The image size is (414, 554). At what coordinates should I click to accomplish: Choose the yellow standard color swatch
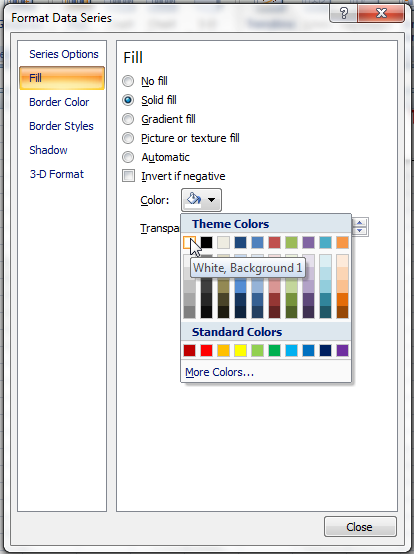(x=241, y=350)
